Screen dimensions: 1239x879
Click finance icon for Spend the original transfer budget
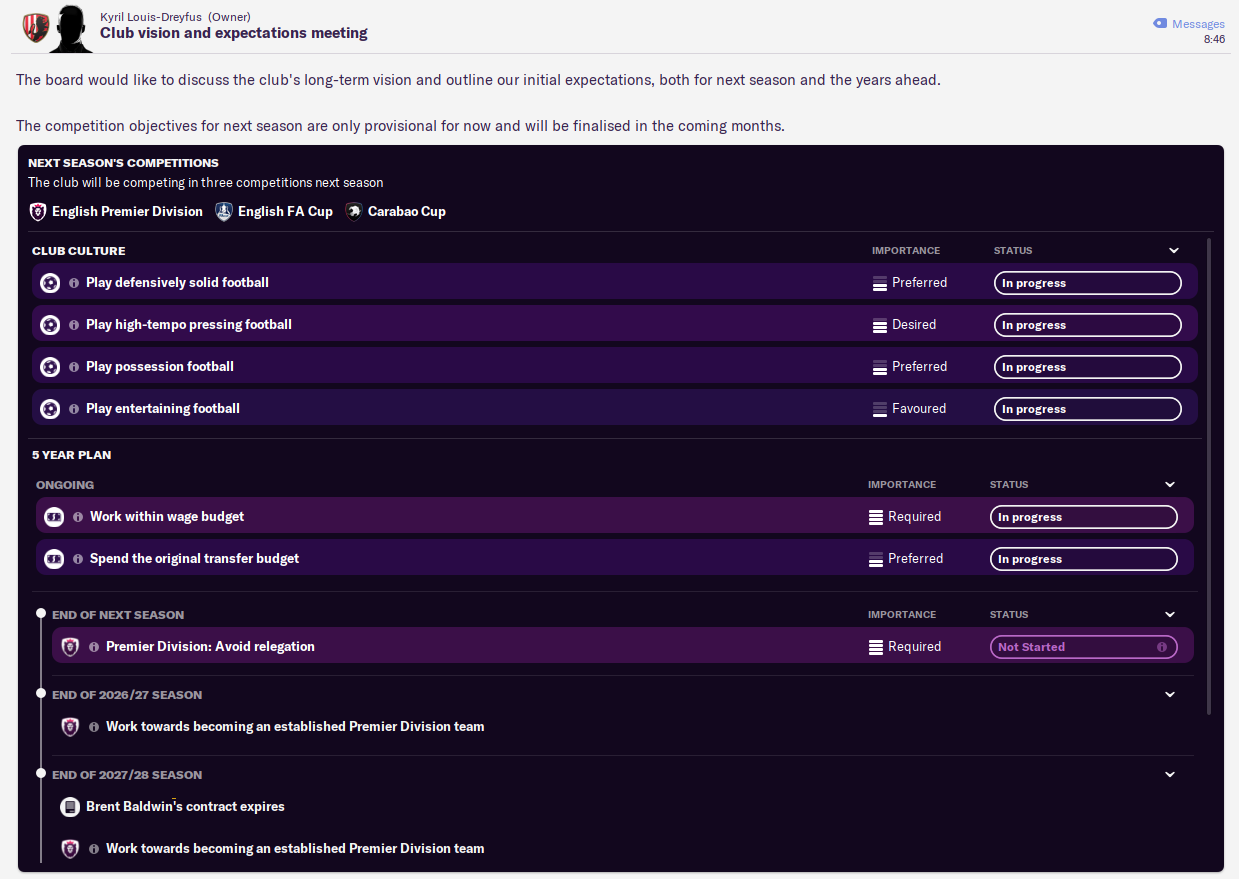pos(54,559)
